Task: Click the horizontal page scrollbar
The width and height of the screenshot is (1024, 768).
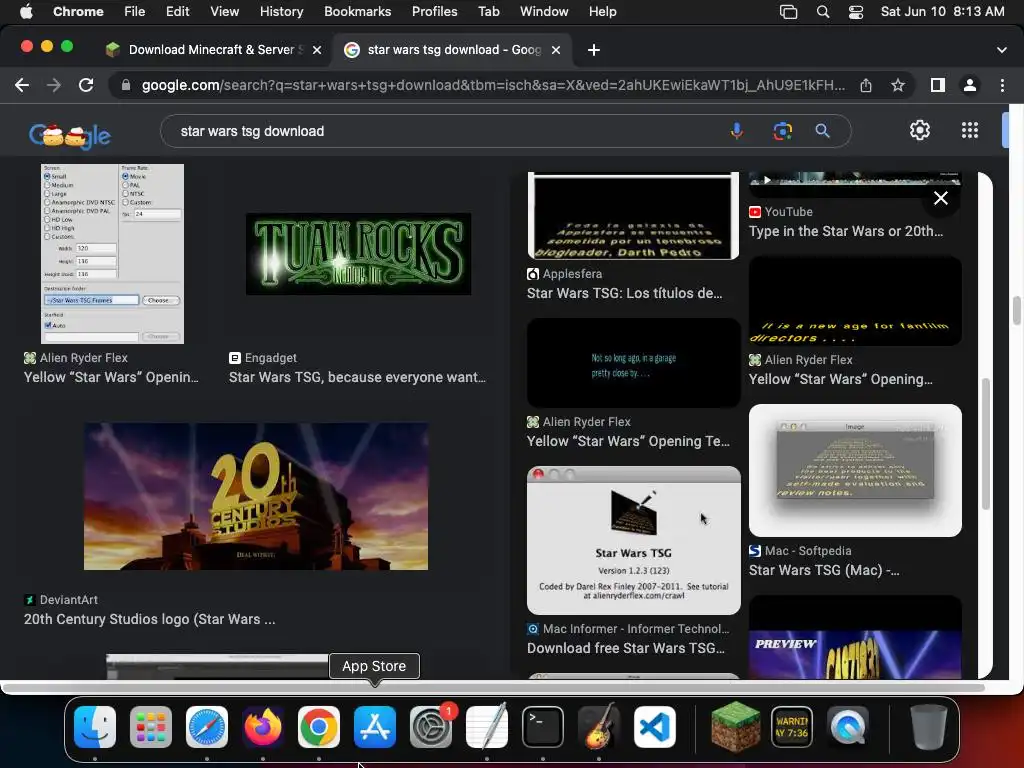Action: [492, 688]
